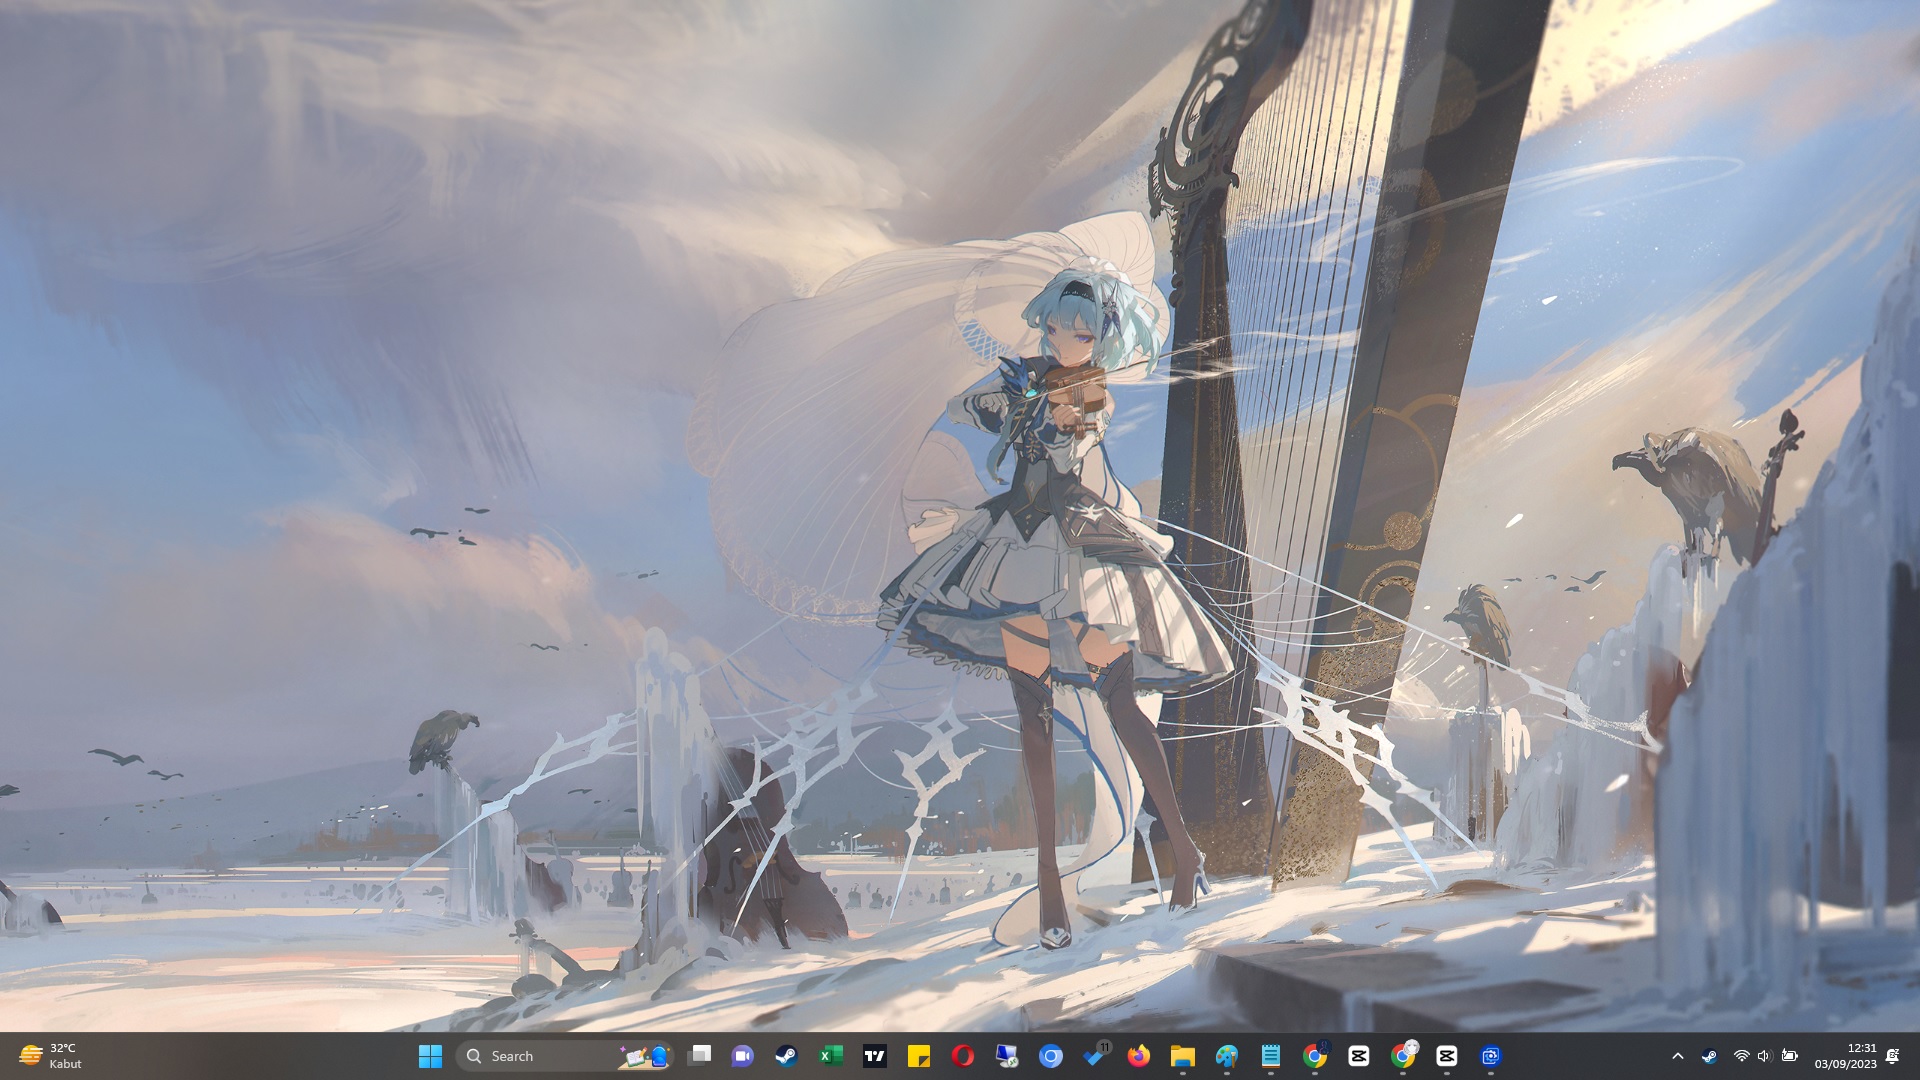Viewport: 1920px width, 1080px height.
Task: Launch Steam from the taskbar
Action: (787, 1056)
